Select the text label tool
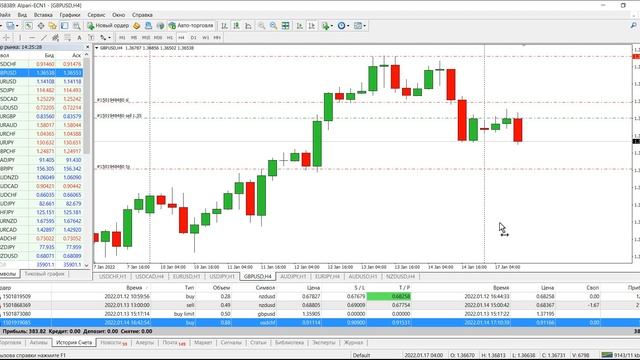640x360 pixels. point(91,38)
